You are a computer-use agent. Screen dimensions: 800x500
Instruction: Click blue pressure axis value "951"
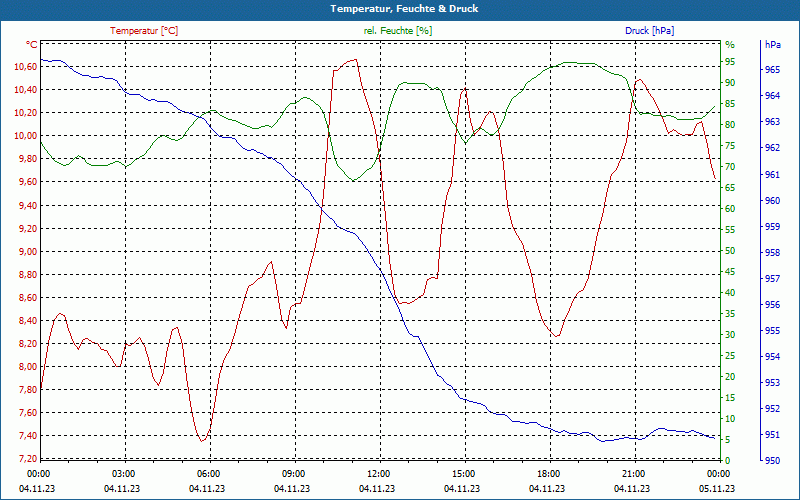(x=773, y=435)
